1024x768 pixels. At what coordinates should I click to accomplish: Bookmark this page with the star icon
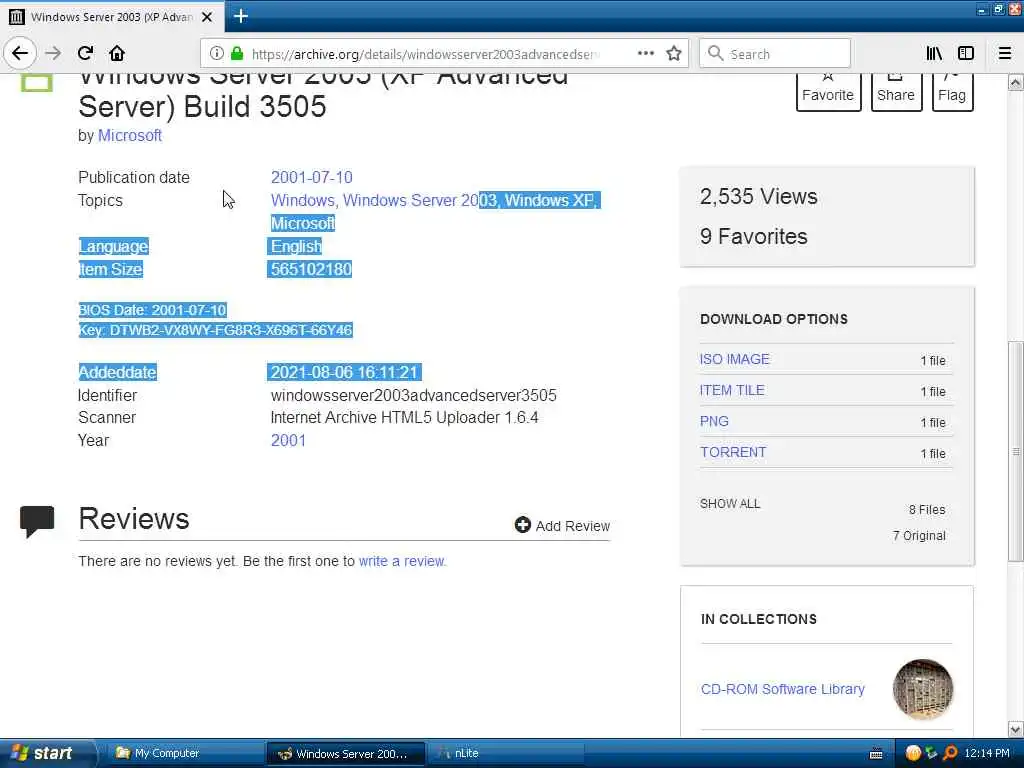click(674, 54)
